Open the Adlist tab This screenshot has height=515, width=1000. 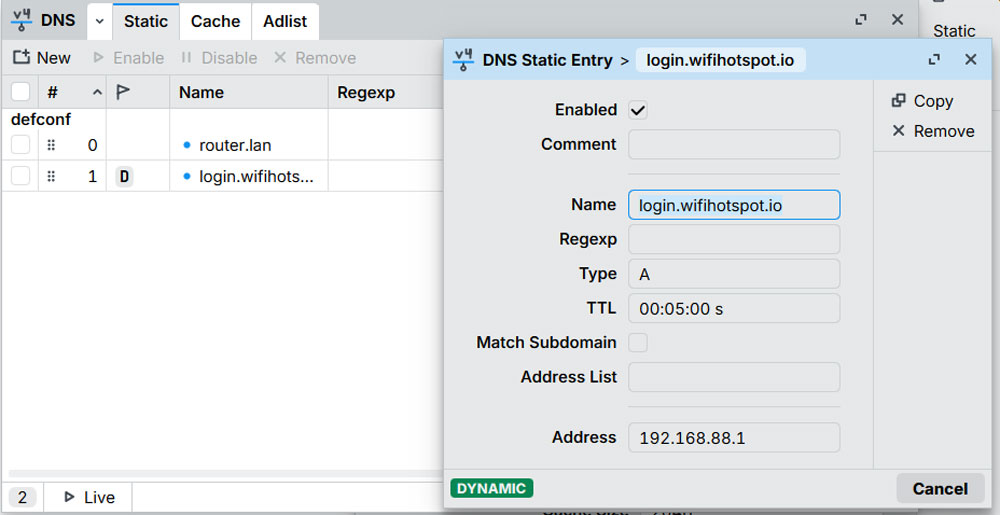pos(285,21)
